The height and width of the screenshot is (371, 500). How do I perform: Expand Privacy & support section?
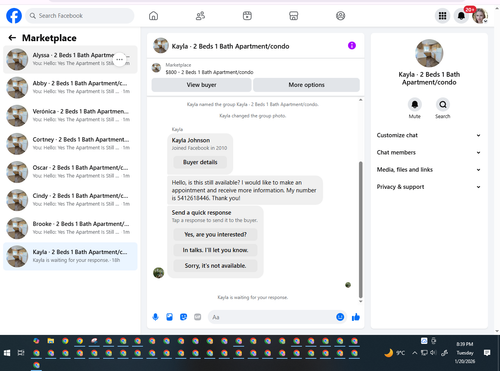point(429,187)
